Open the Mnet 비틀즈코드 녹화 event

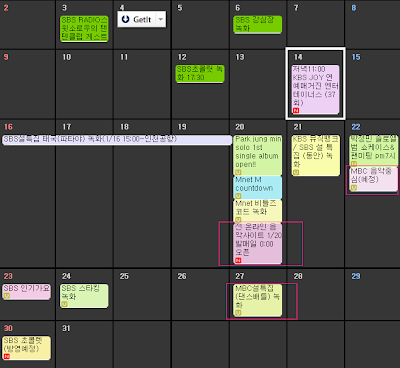point(258,211)
